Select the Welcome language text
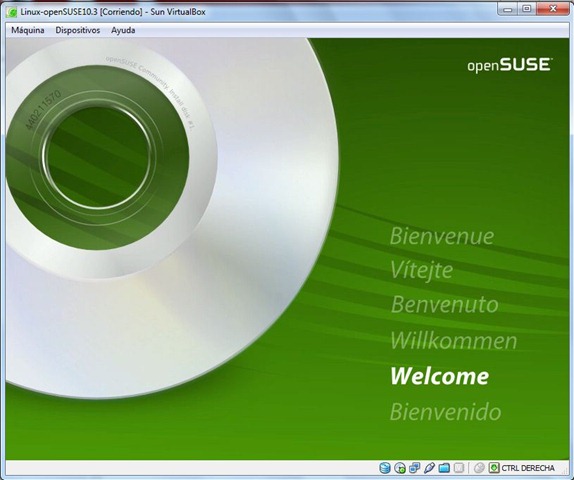574x480 pixels. tap(440, 376)
